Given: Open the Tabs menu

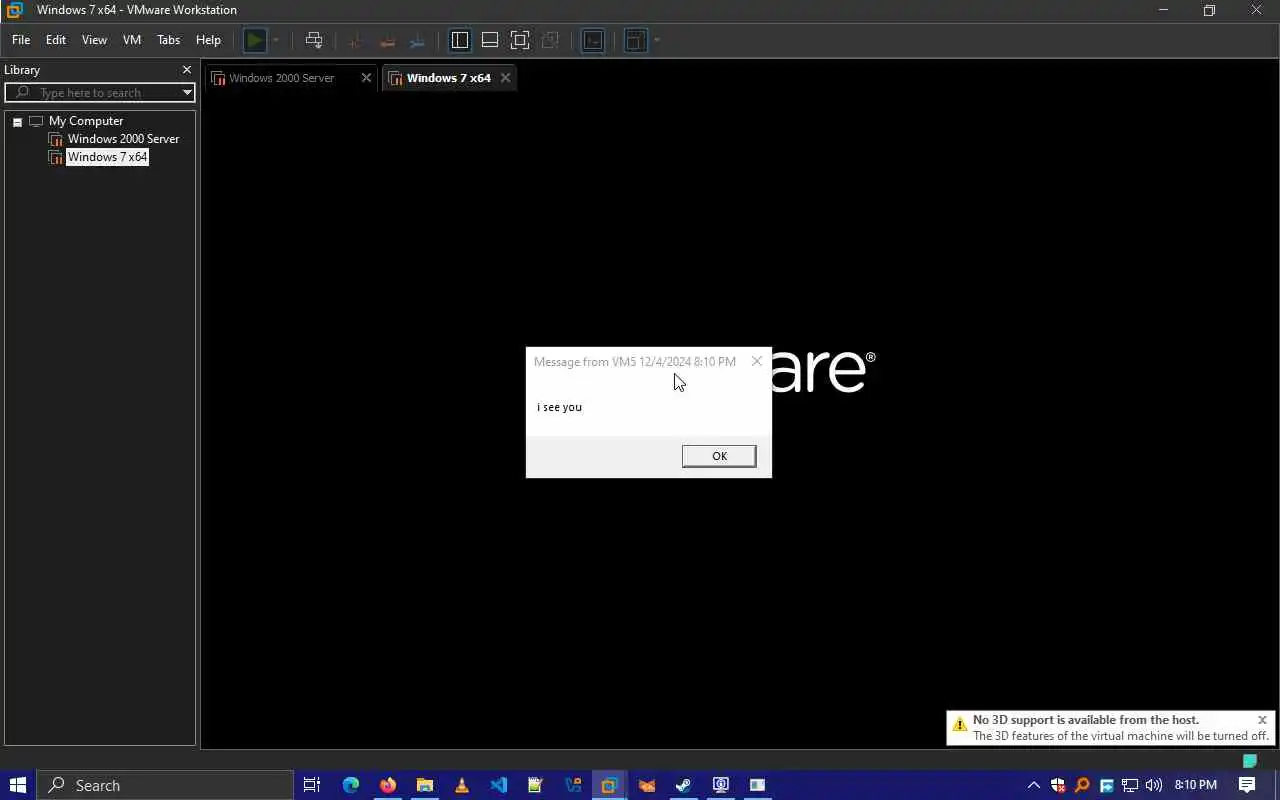Looking at the screenshot, I should click(169, 40).
